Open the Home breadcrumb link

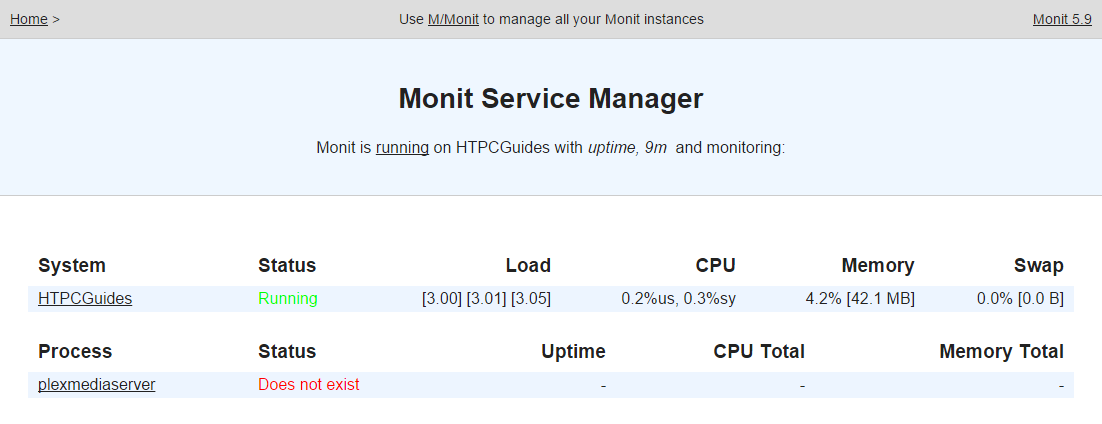click(28, 19)
